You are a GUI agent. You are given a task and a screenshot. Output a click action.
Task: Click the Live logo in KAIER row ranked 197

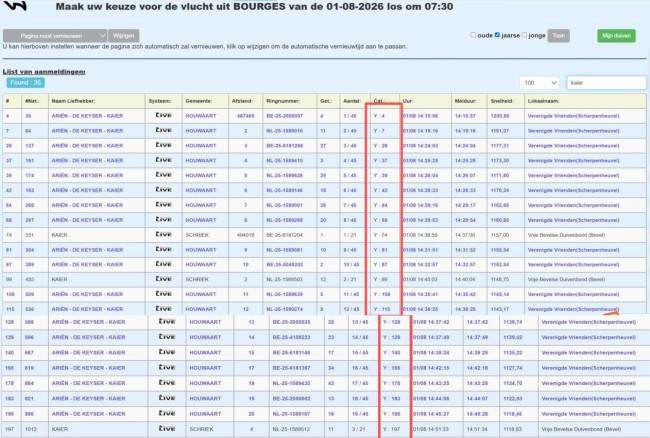coord(167,429)
